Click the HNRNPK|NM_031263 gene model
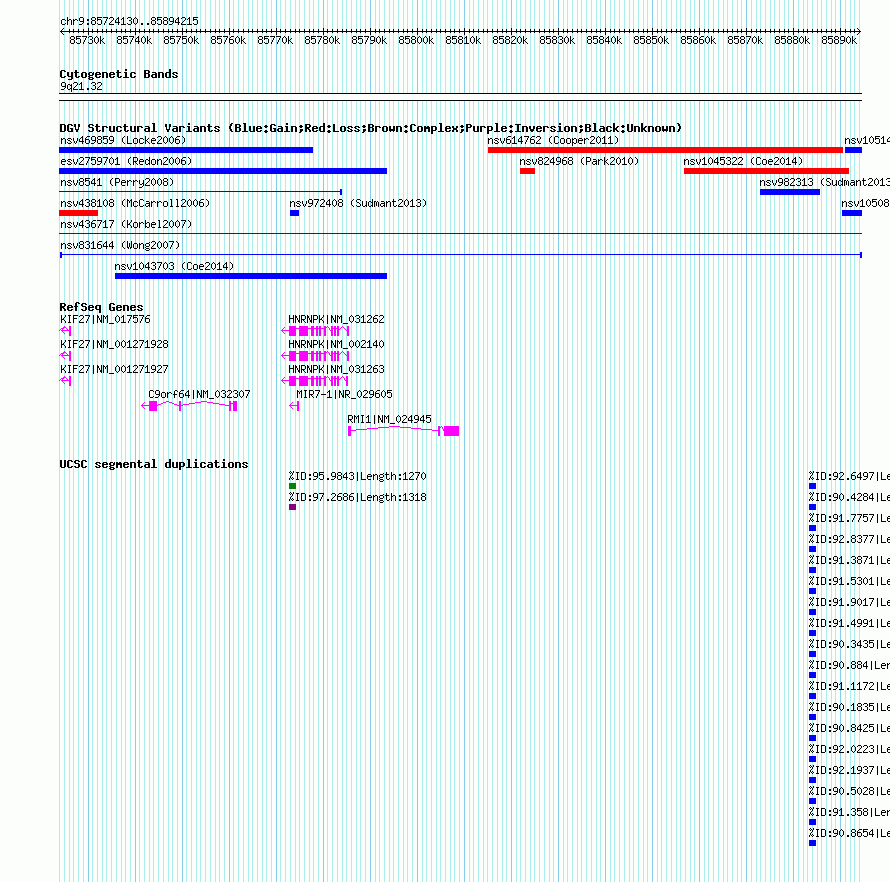The image size is (890, 882). [x=315, y=381]
